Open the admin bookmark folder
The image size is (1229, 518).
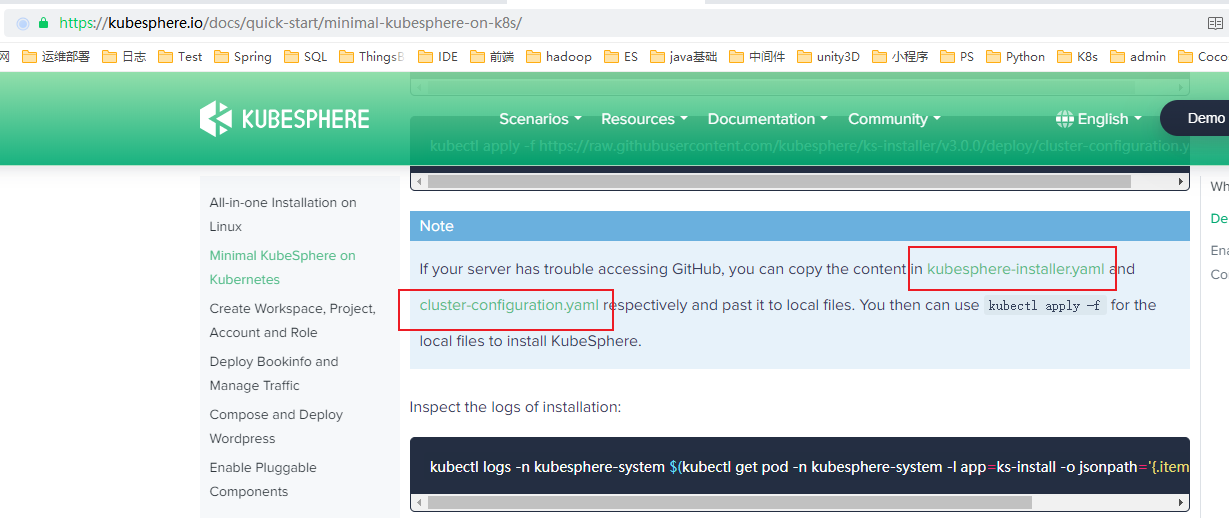pos(1138,57)
